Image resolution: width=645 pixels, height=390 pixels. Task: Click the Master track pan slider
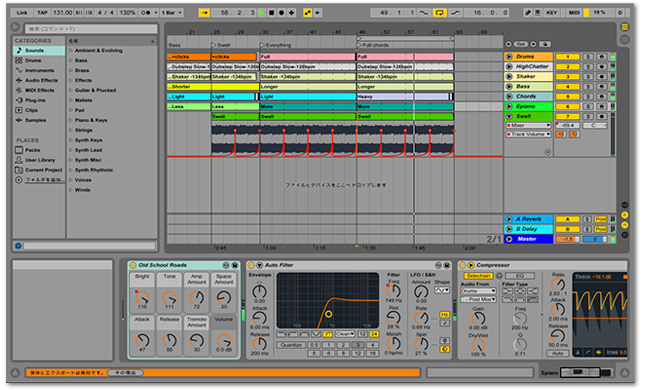point(595,239)
